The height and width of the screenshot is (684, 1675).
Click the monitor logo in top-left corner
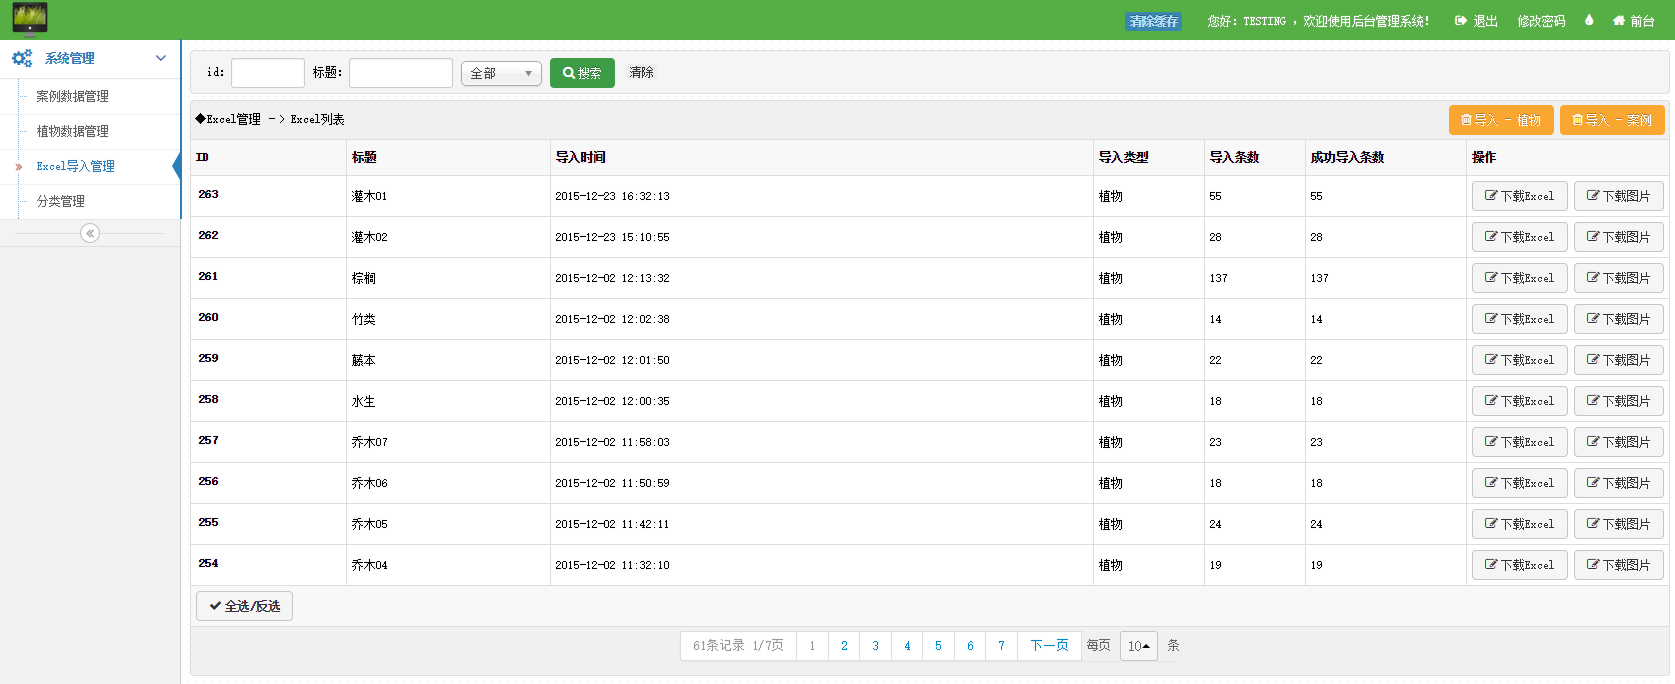click(x=30, y=19)
